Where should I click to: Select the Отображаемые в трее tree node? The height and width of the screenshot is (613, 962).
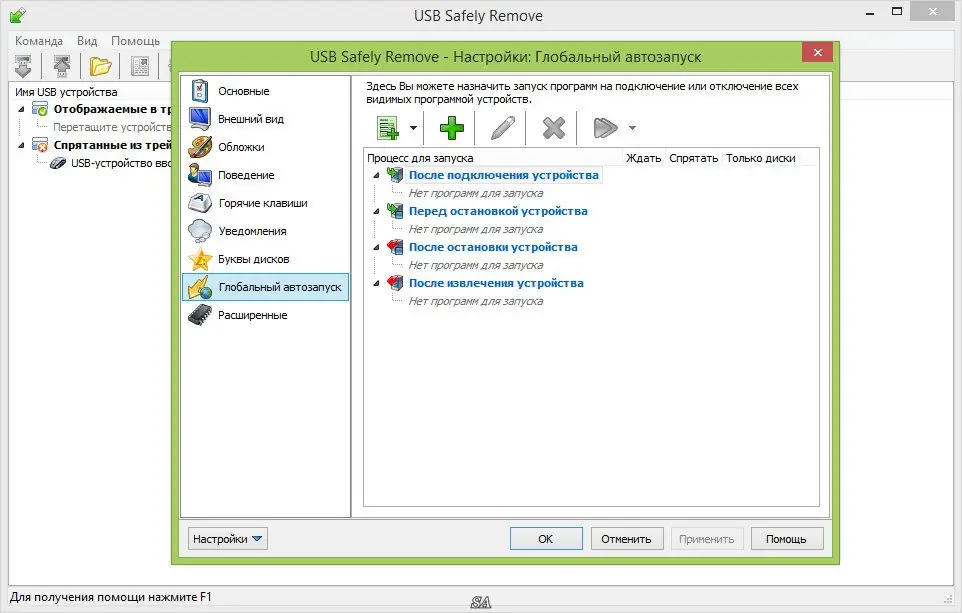point(112,109)
